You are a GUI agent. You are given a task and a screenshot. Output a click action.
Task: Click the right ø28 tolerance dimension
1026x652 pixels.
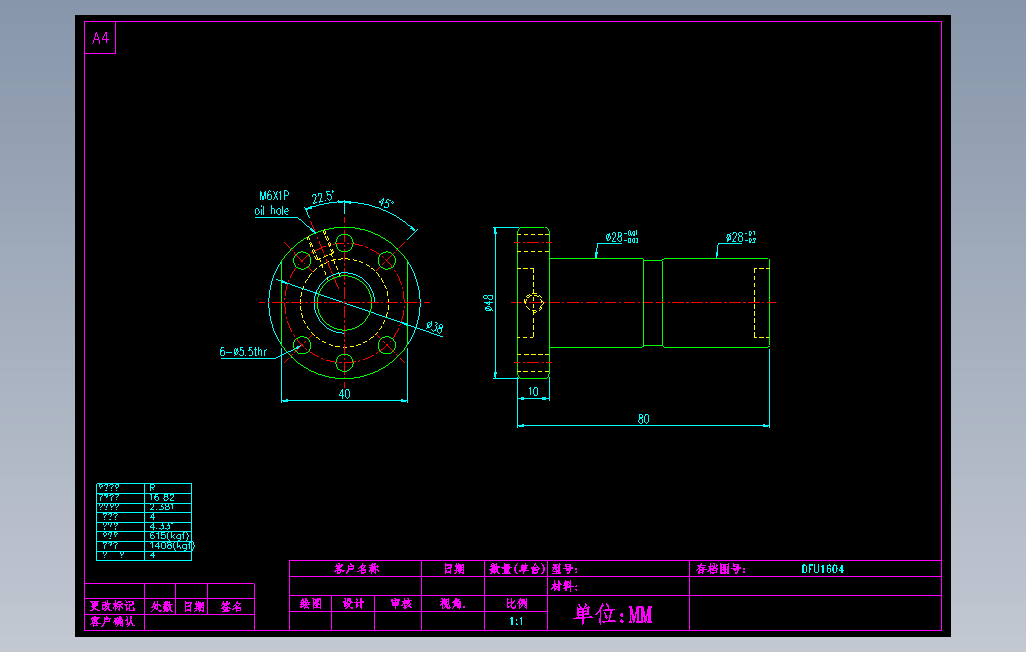coord(741,237)
